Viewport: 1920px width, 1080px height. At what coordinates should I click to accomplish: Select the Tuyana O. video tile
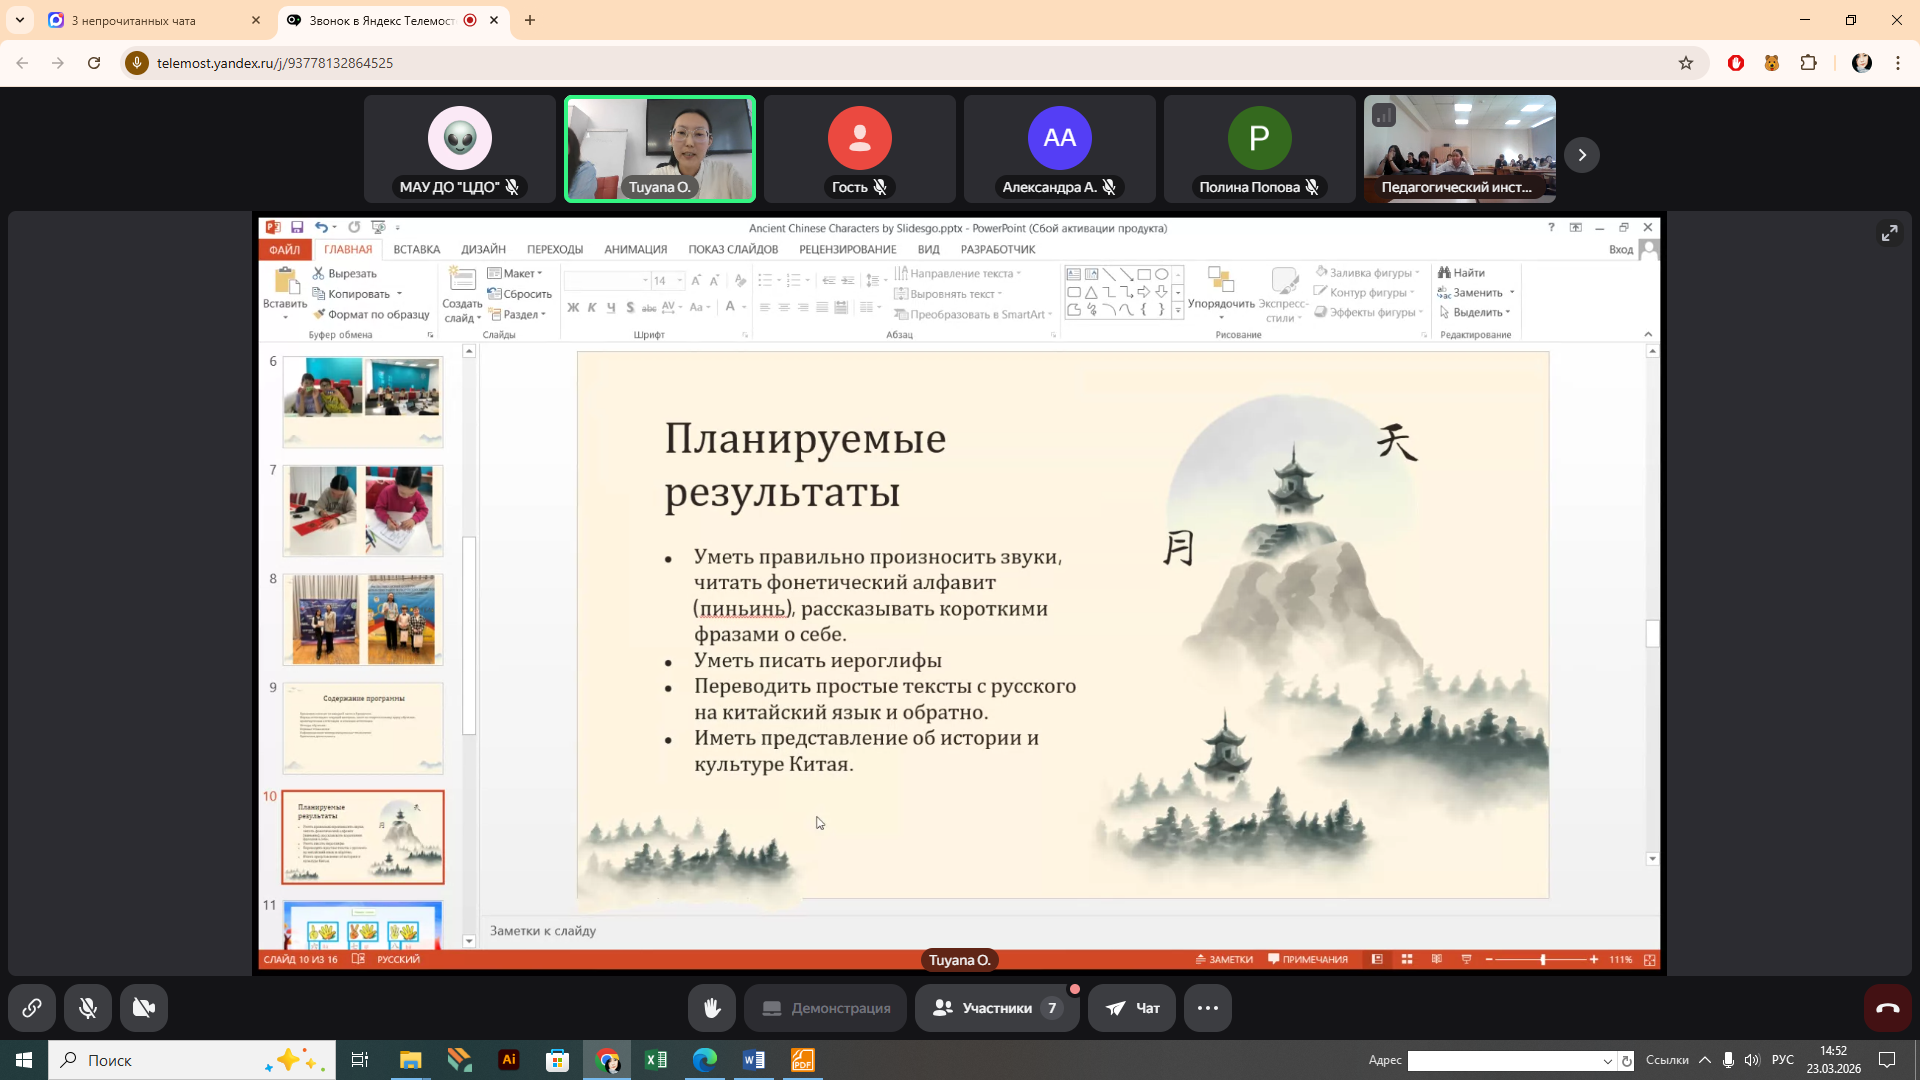pyautogui.click(x=660, y=148)
